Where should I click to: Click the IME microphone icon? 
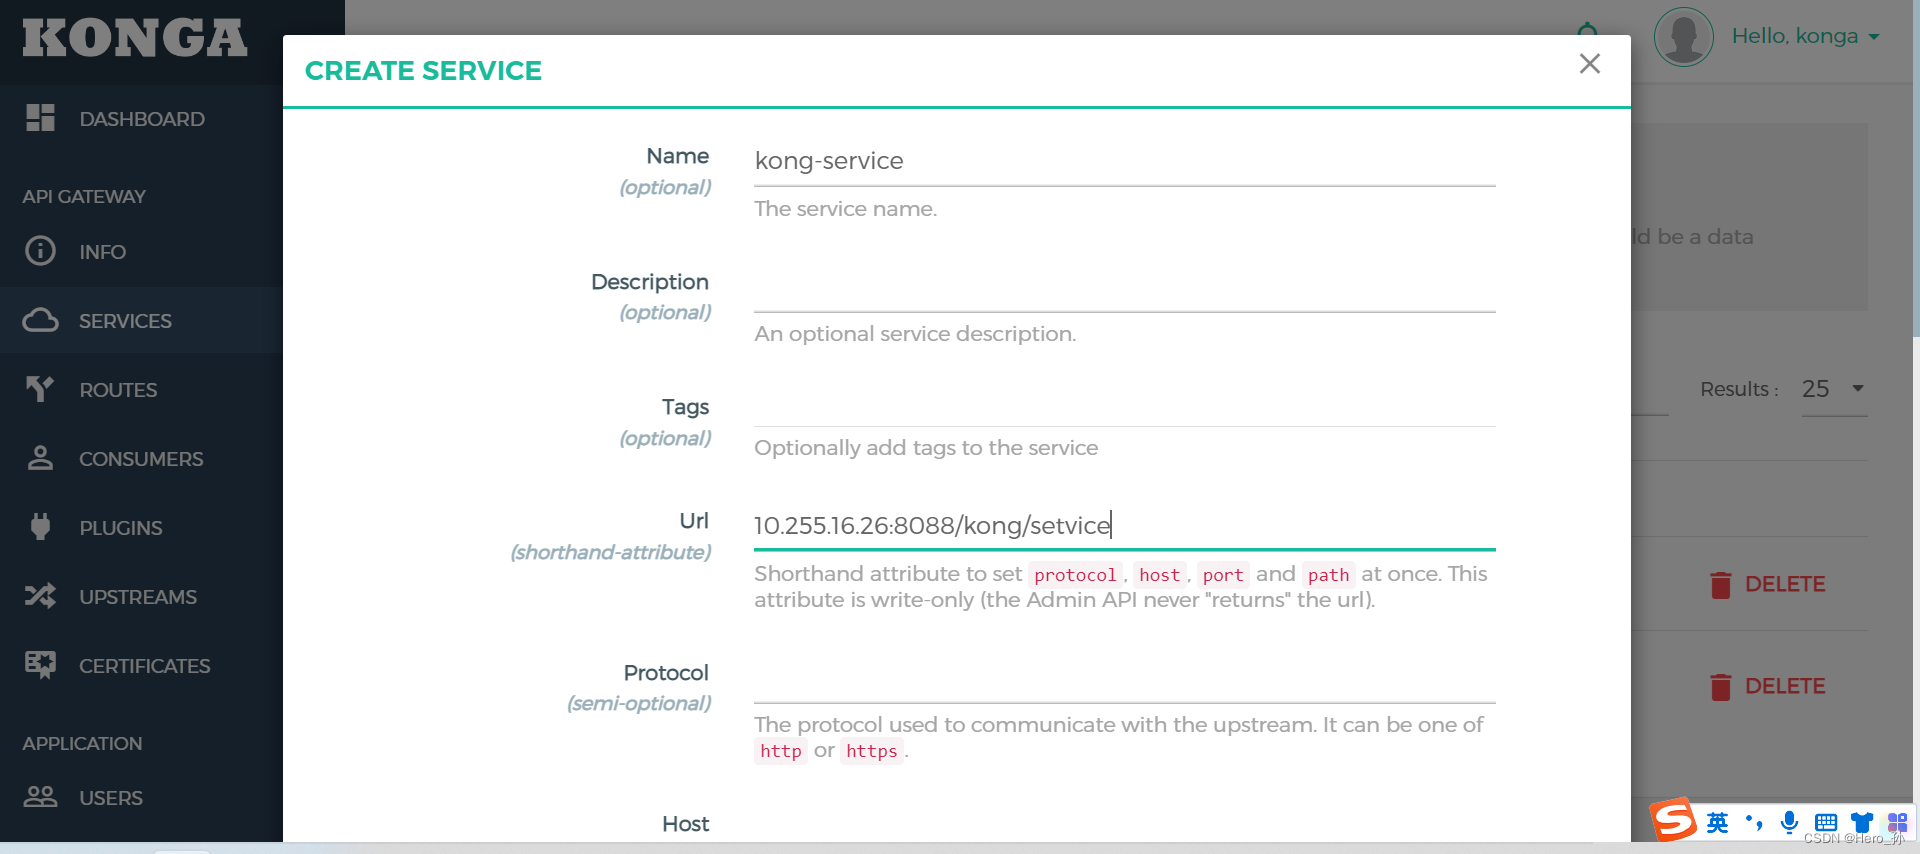point(1789,822)
